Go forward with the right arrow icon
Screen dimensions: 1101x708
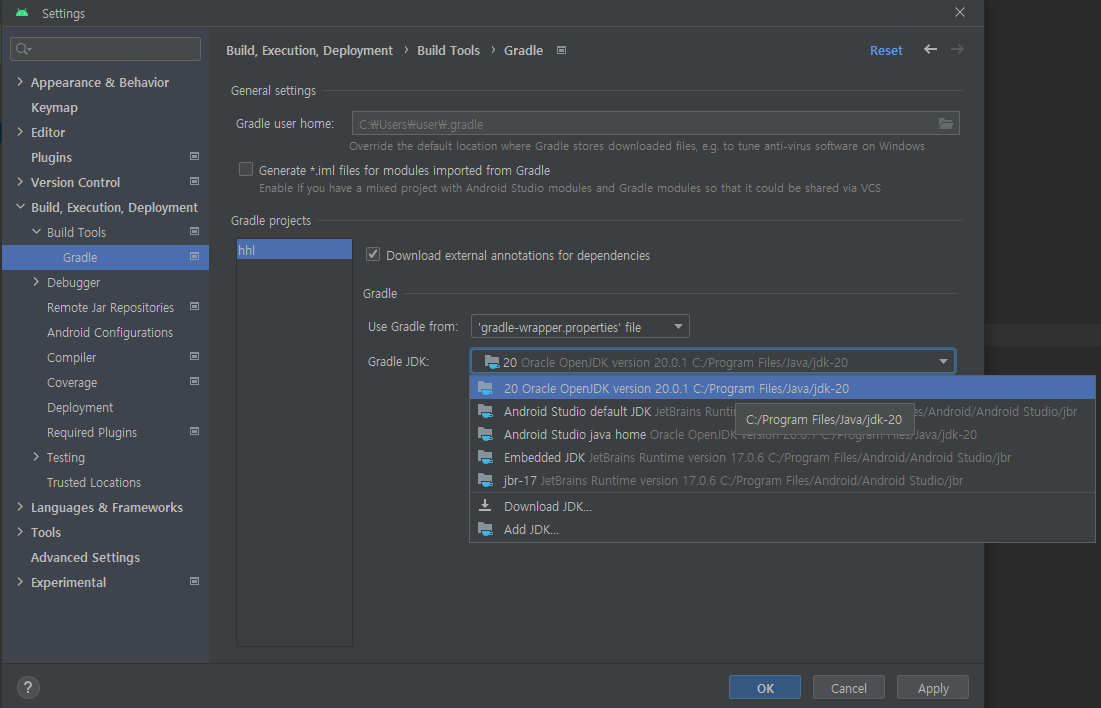(957, 49)
